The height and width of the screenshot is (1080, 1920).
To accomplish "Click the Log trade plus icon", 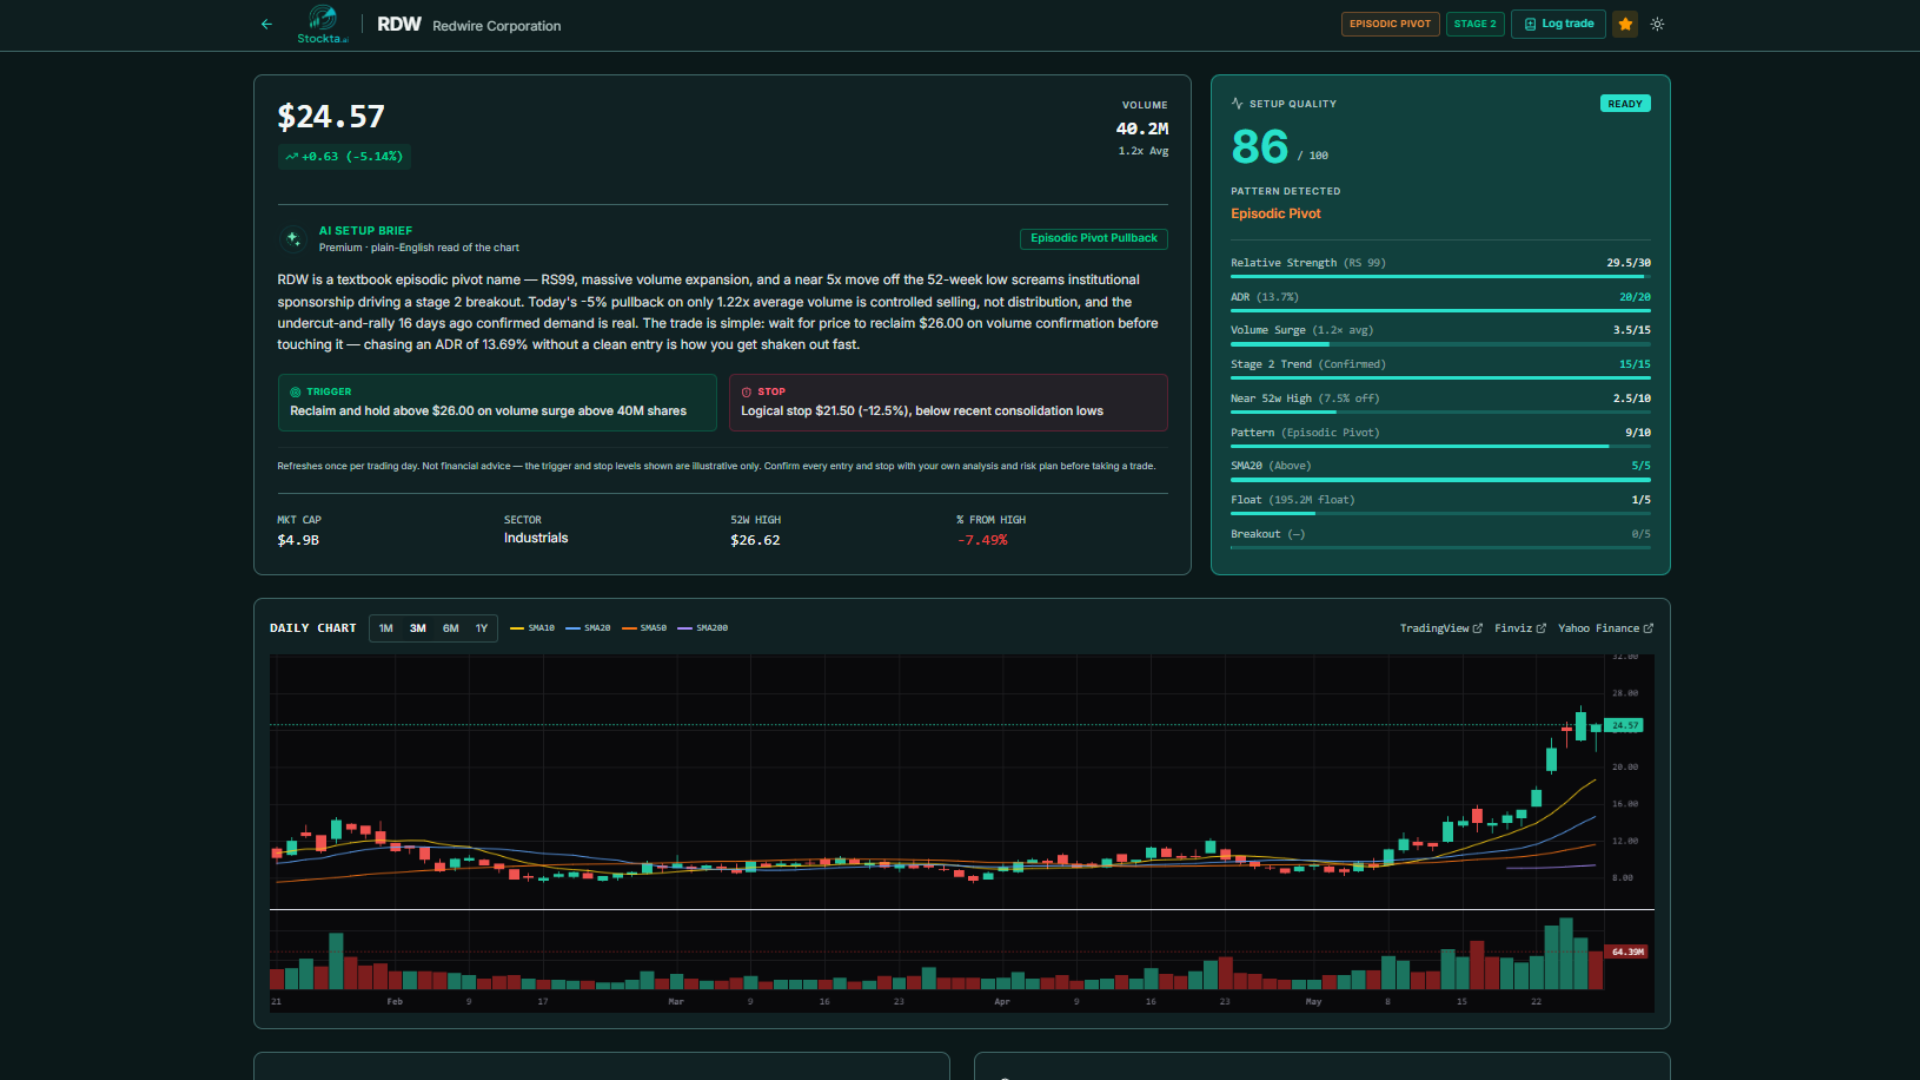I will point(1530,24).
